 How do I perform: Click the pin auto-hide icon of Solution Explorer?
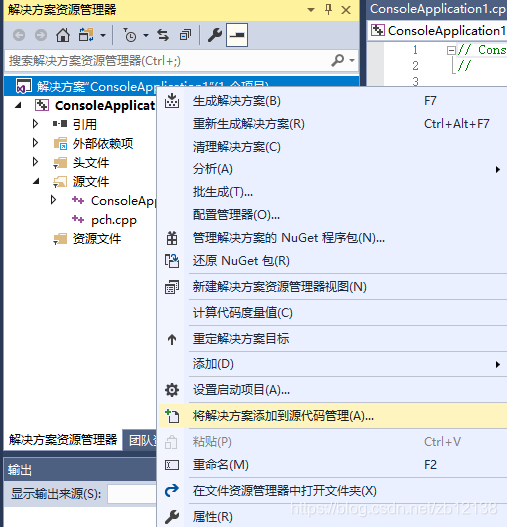click(x=329, y=10)
